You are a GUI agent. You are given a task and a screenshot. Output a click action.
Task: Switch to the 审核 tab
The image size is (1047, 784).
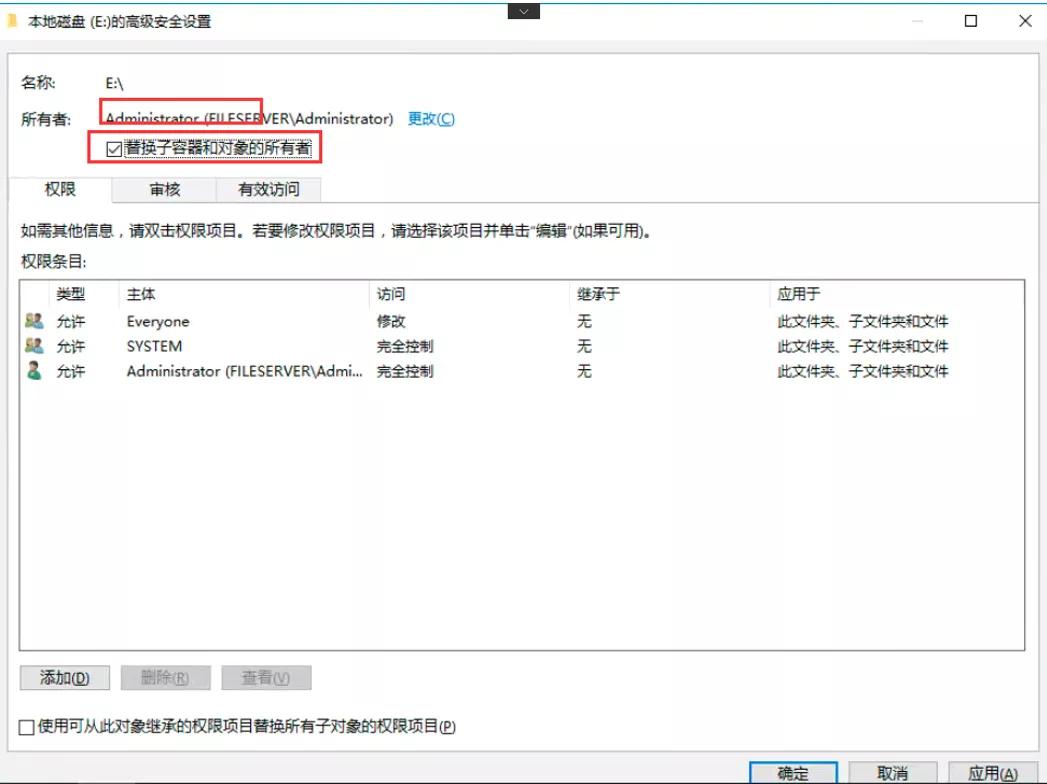tap(164, 189)
